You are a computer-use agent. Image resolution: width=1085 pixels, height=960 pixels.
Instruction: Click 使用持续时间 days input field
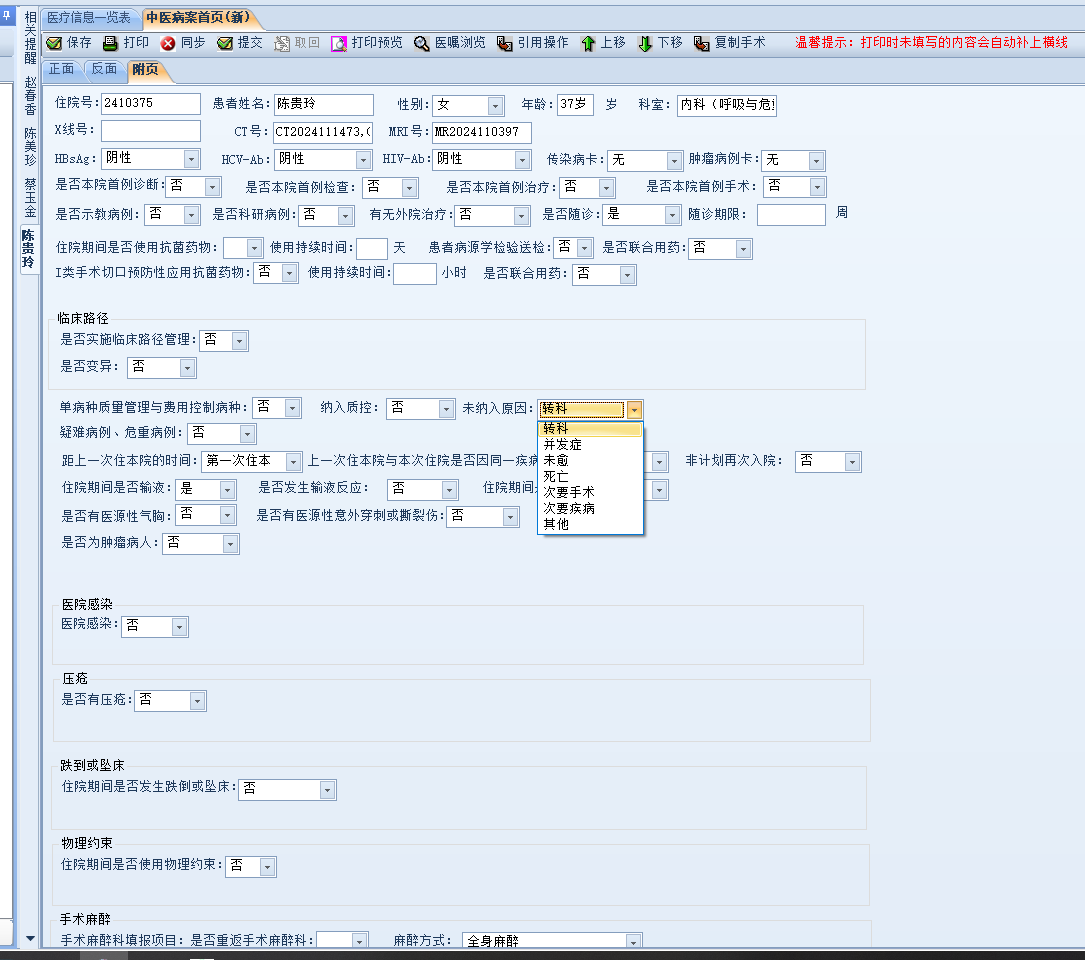click(372, 248)
